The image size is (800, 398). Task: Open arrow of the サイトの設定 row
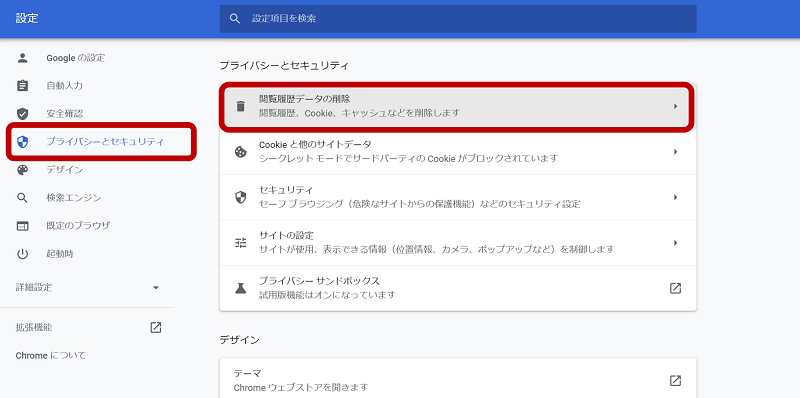click(x=675, y=242)
